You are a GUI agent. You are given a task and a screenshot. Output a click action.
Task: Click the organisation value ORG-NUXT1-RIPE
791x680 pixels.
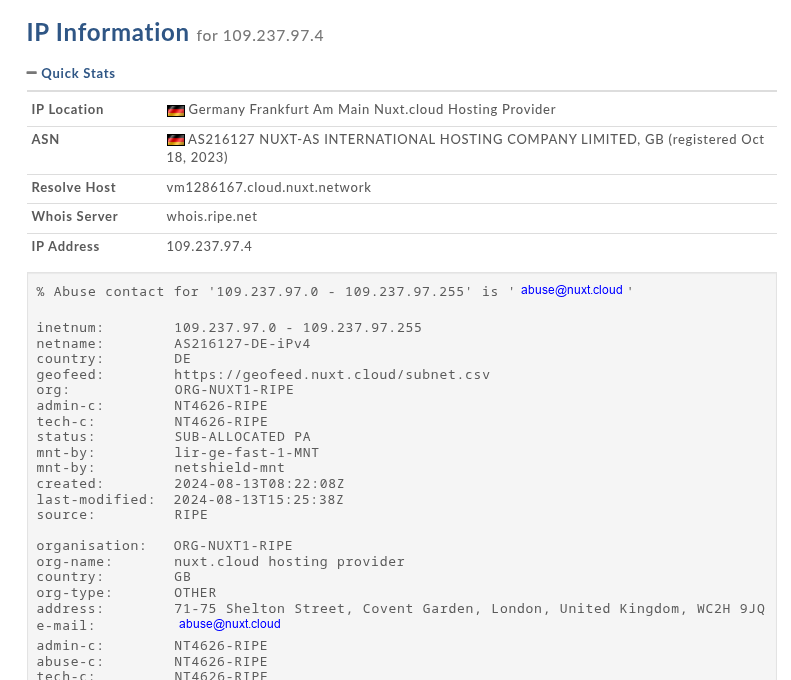pos(233,546)
